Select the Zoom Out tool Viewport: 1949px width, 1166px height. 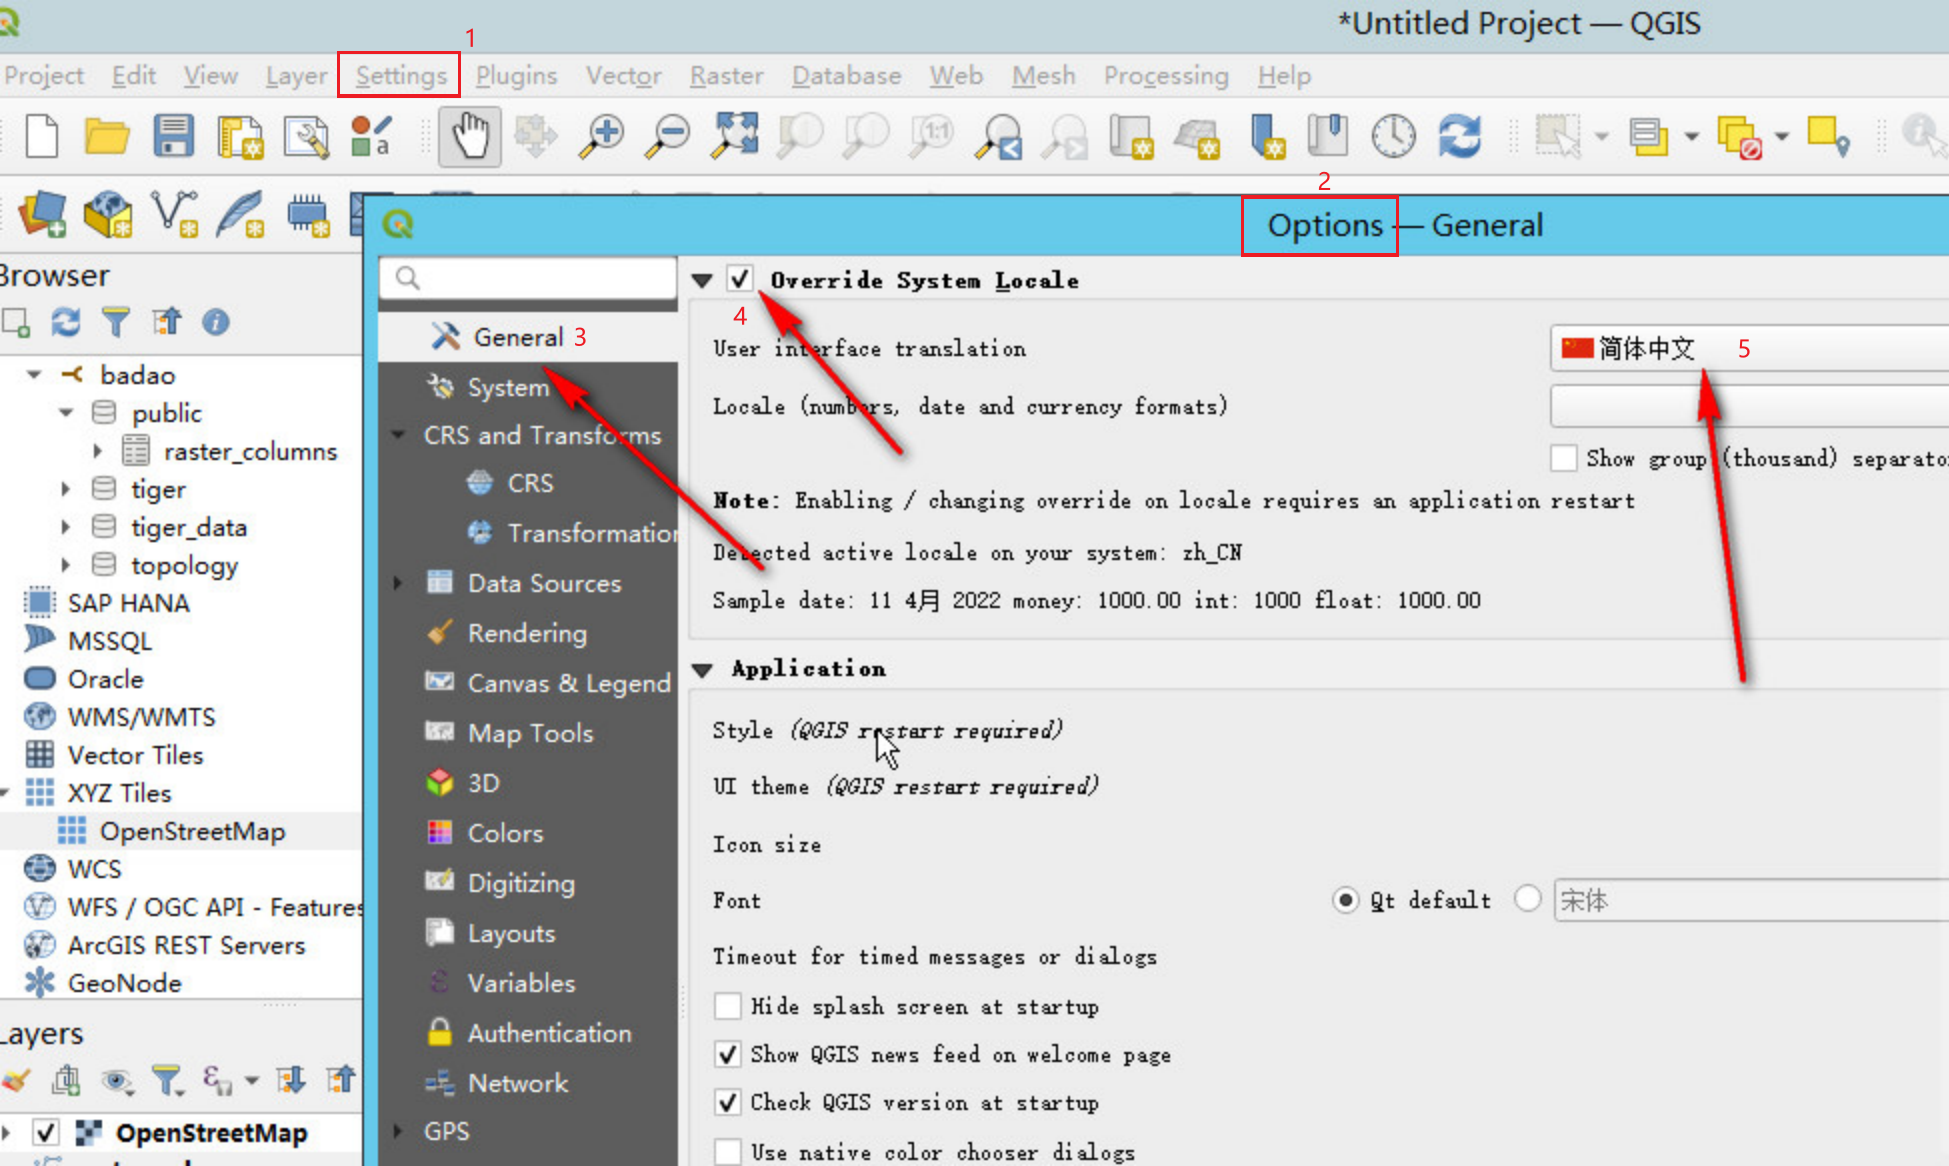(x=668, y=136)
